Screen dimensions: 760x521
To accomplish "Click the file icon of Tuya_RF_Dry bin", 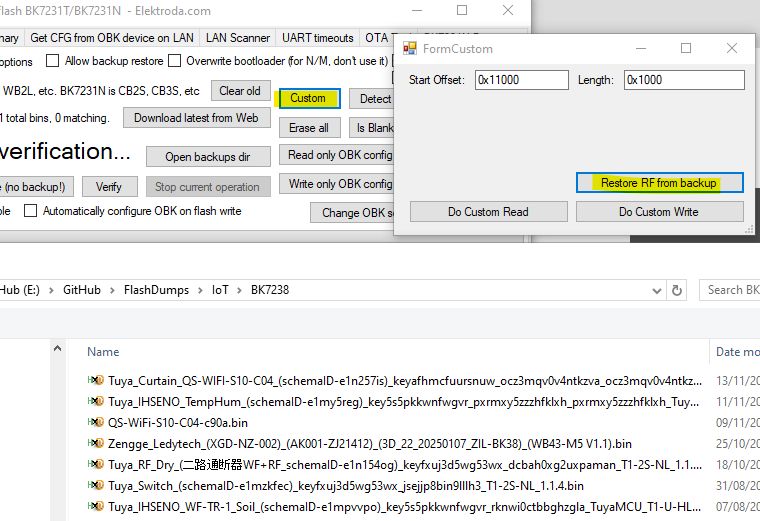I will point(96,464).
